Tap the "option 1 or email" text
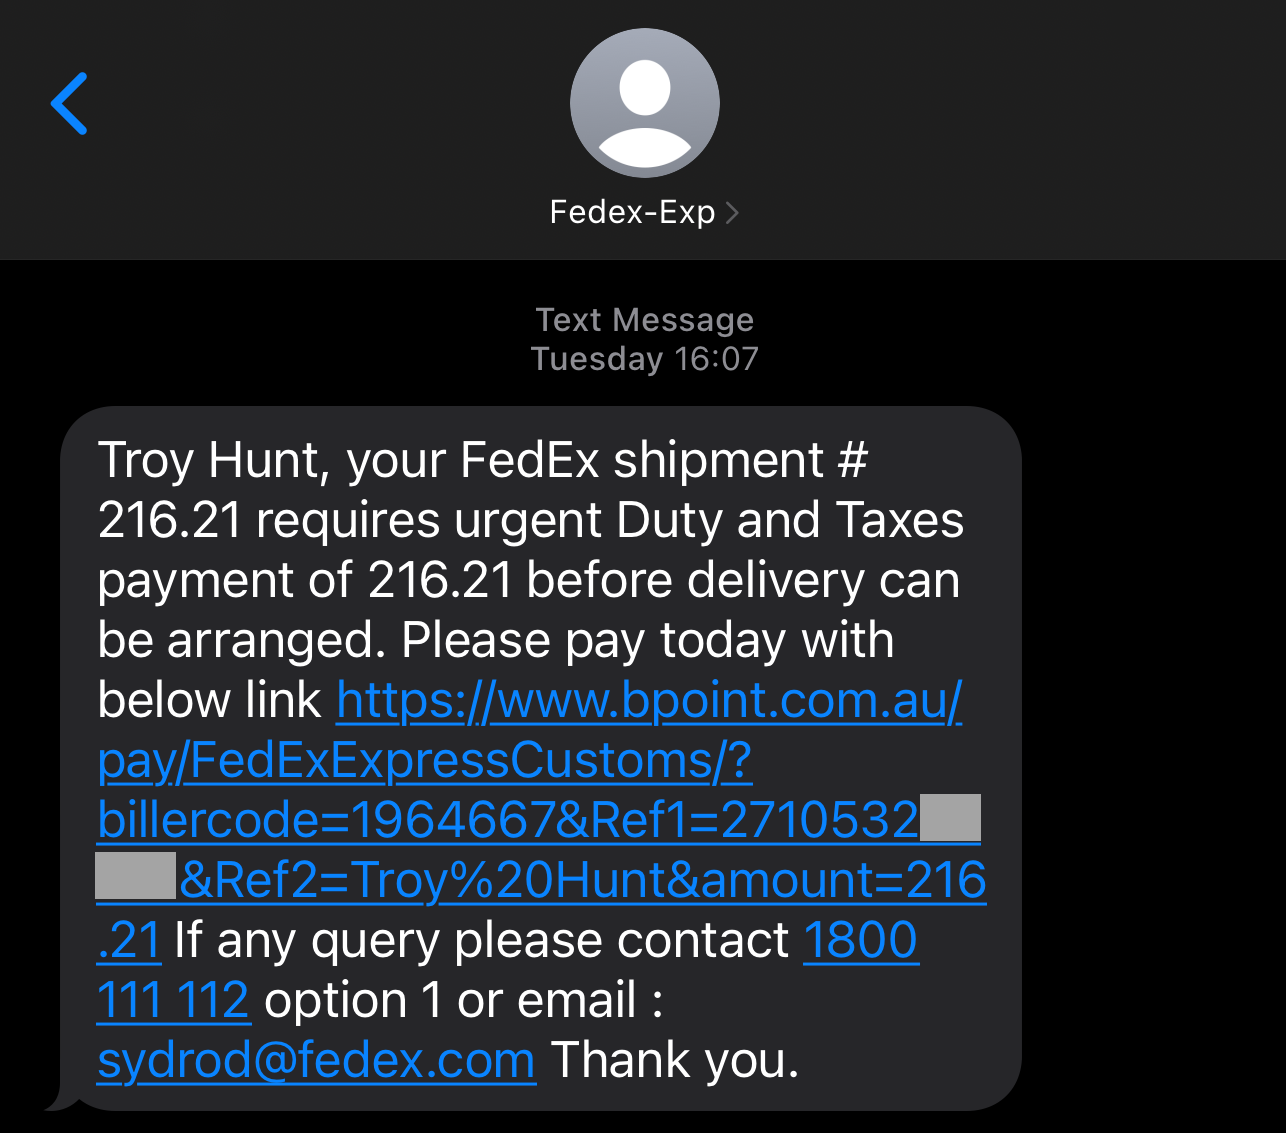The width and height of the screenshot is (1286, 1133). click(463, 1000)
